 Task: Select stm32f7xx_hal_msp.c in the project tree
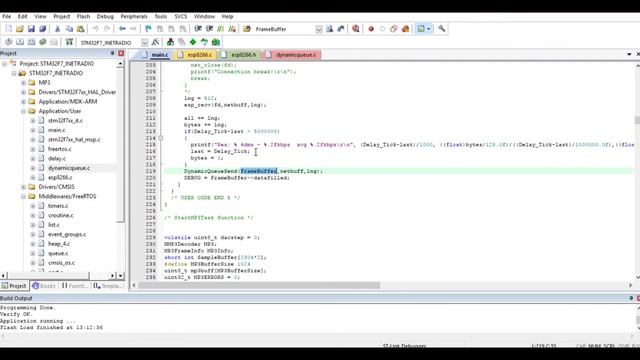pos(74,140)
